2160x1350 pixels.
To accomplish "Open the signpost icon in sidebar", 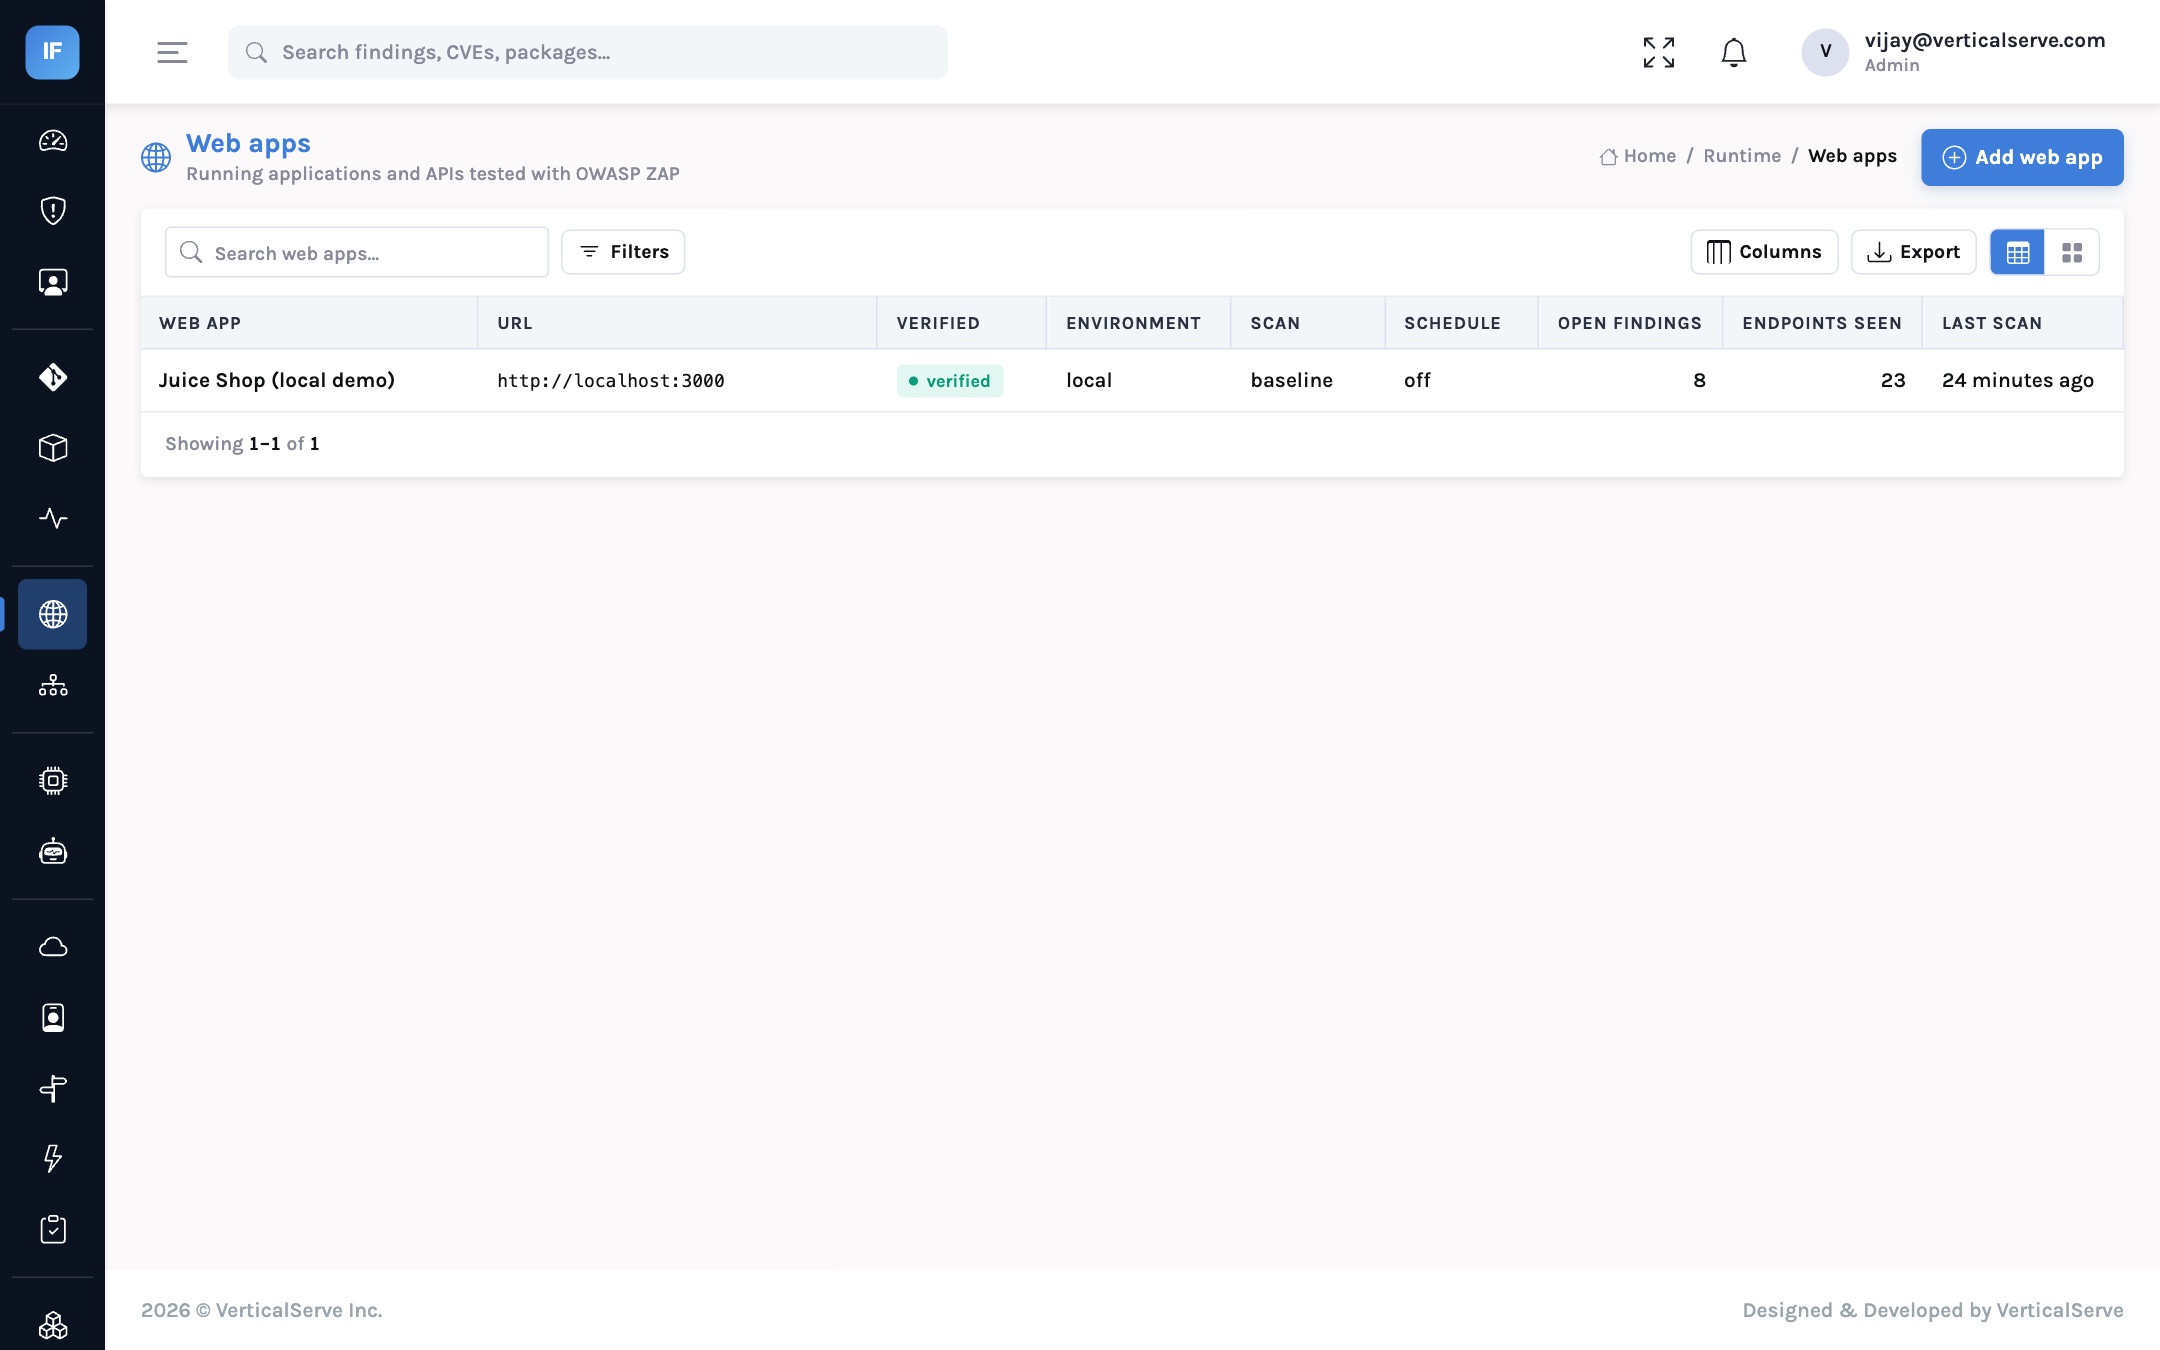I will pos(53,1088).
